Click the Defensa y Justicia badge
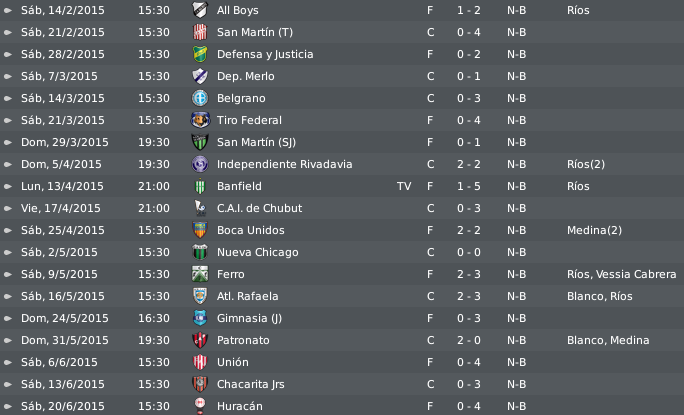The image size is (684, 415). [200, 54]
